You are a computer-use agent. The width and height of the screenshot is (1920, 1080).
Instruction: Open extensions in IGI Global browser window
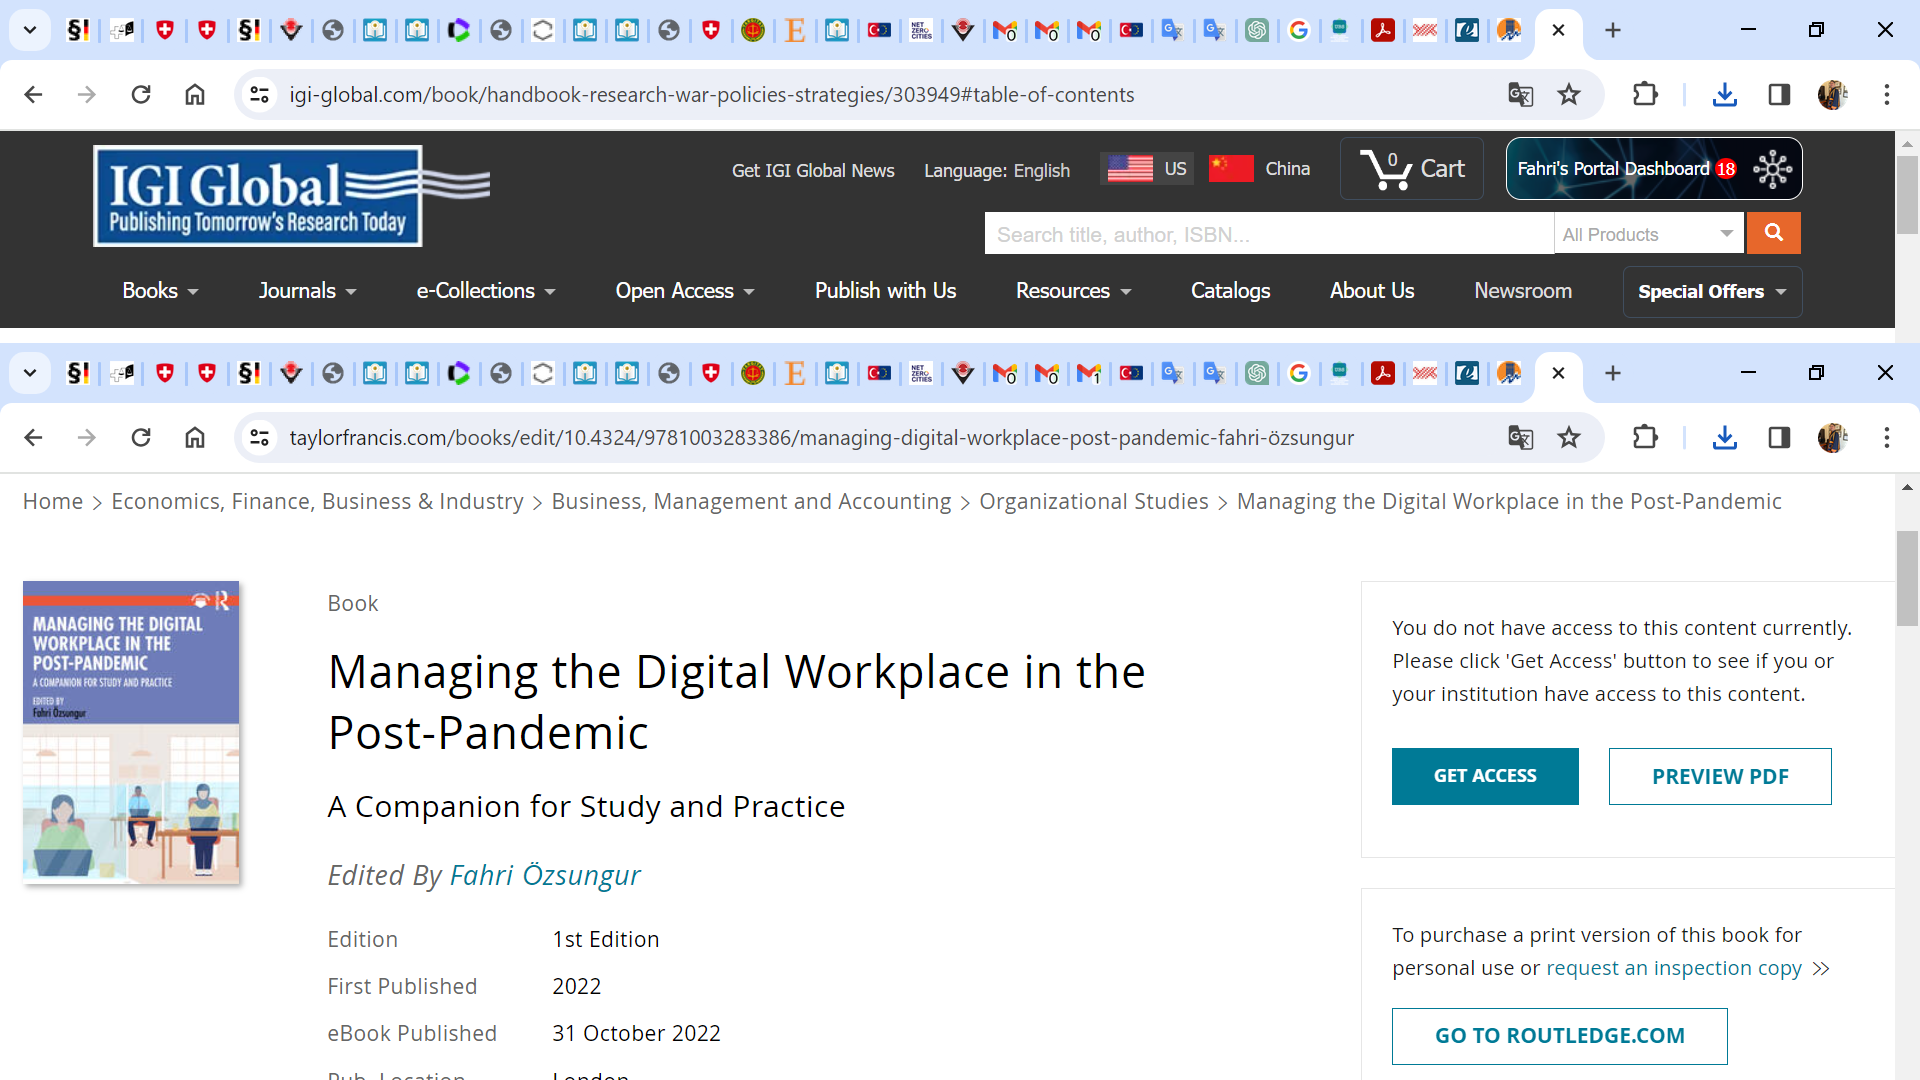(x=1645, y=94)
